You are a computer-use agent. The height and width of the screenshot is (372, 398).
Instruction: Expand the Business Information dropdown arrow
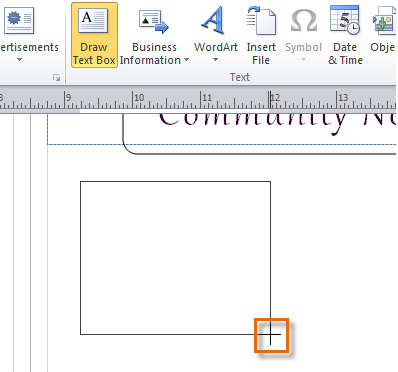click(x=186, y=60)
